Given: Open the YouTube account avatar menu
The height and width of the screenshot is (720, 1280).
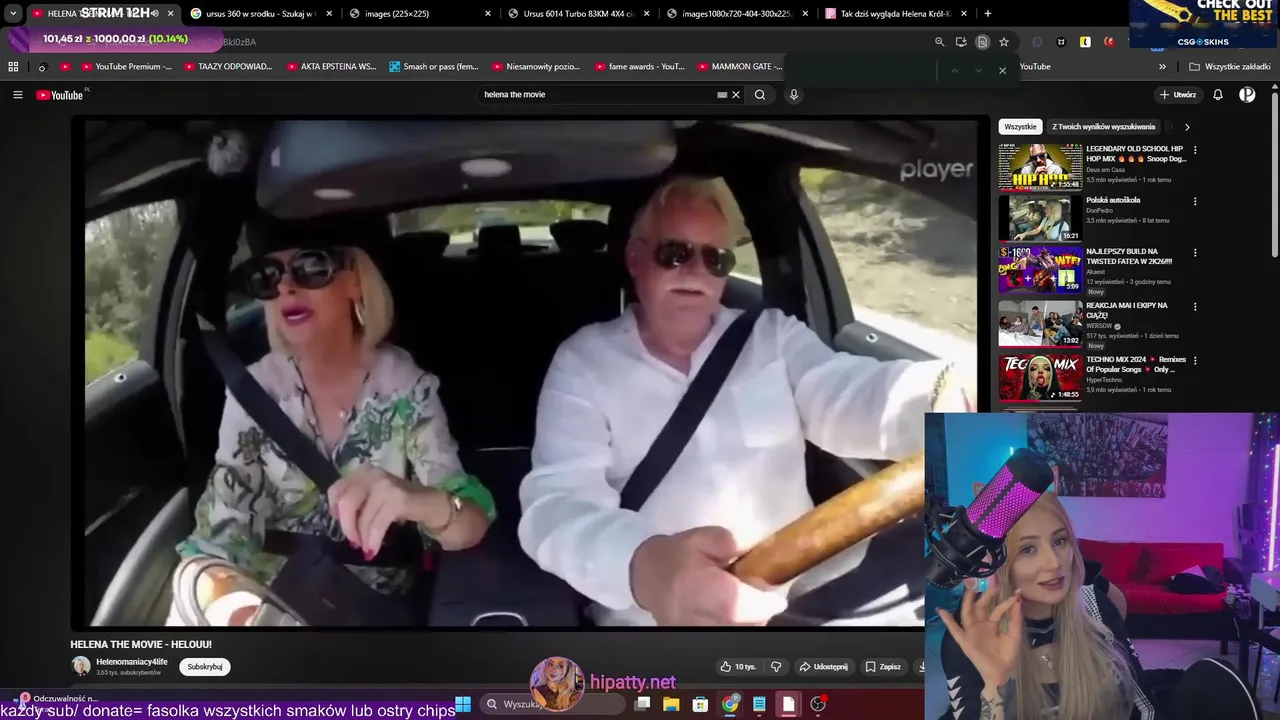Looking at the screenshot, I should (1247, 95).
